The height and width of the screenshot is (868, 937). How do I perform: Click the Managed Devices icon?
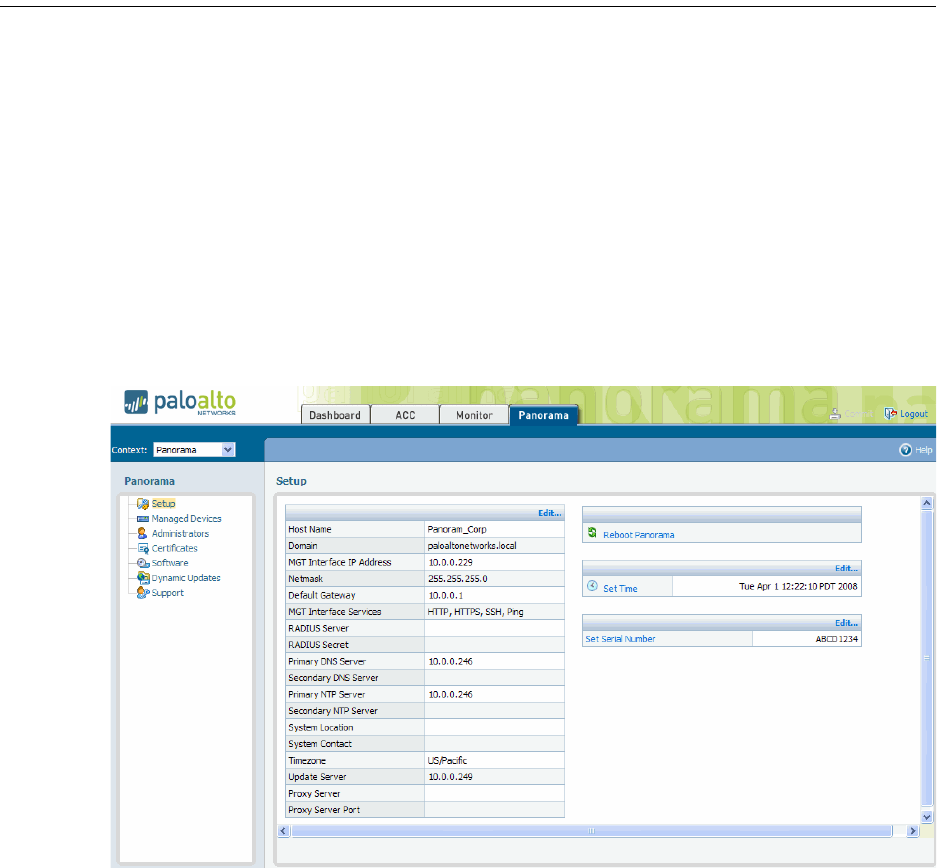click(143, 519)
